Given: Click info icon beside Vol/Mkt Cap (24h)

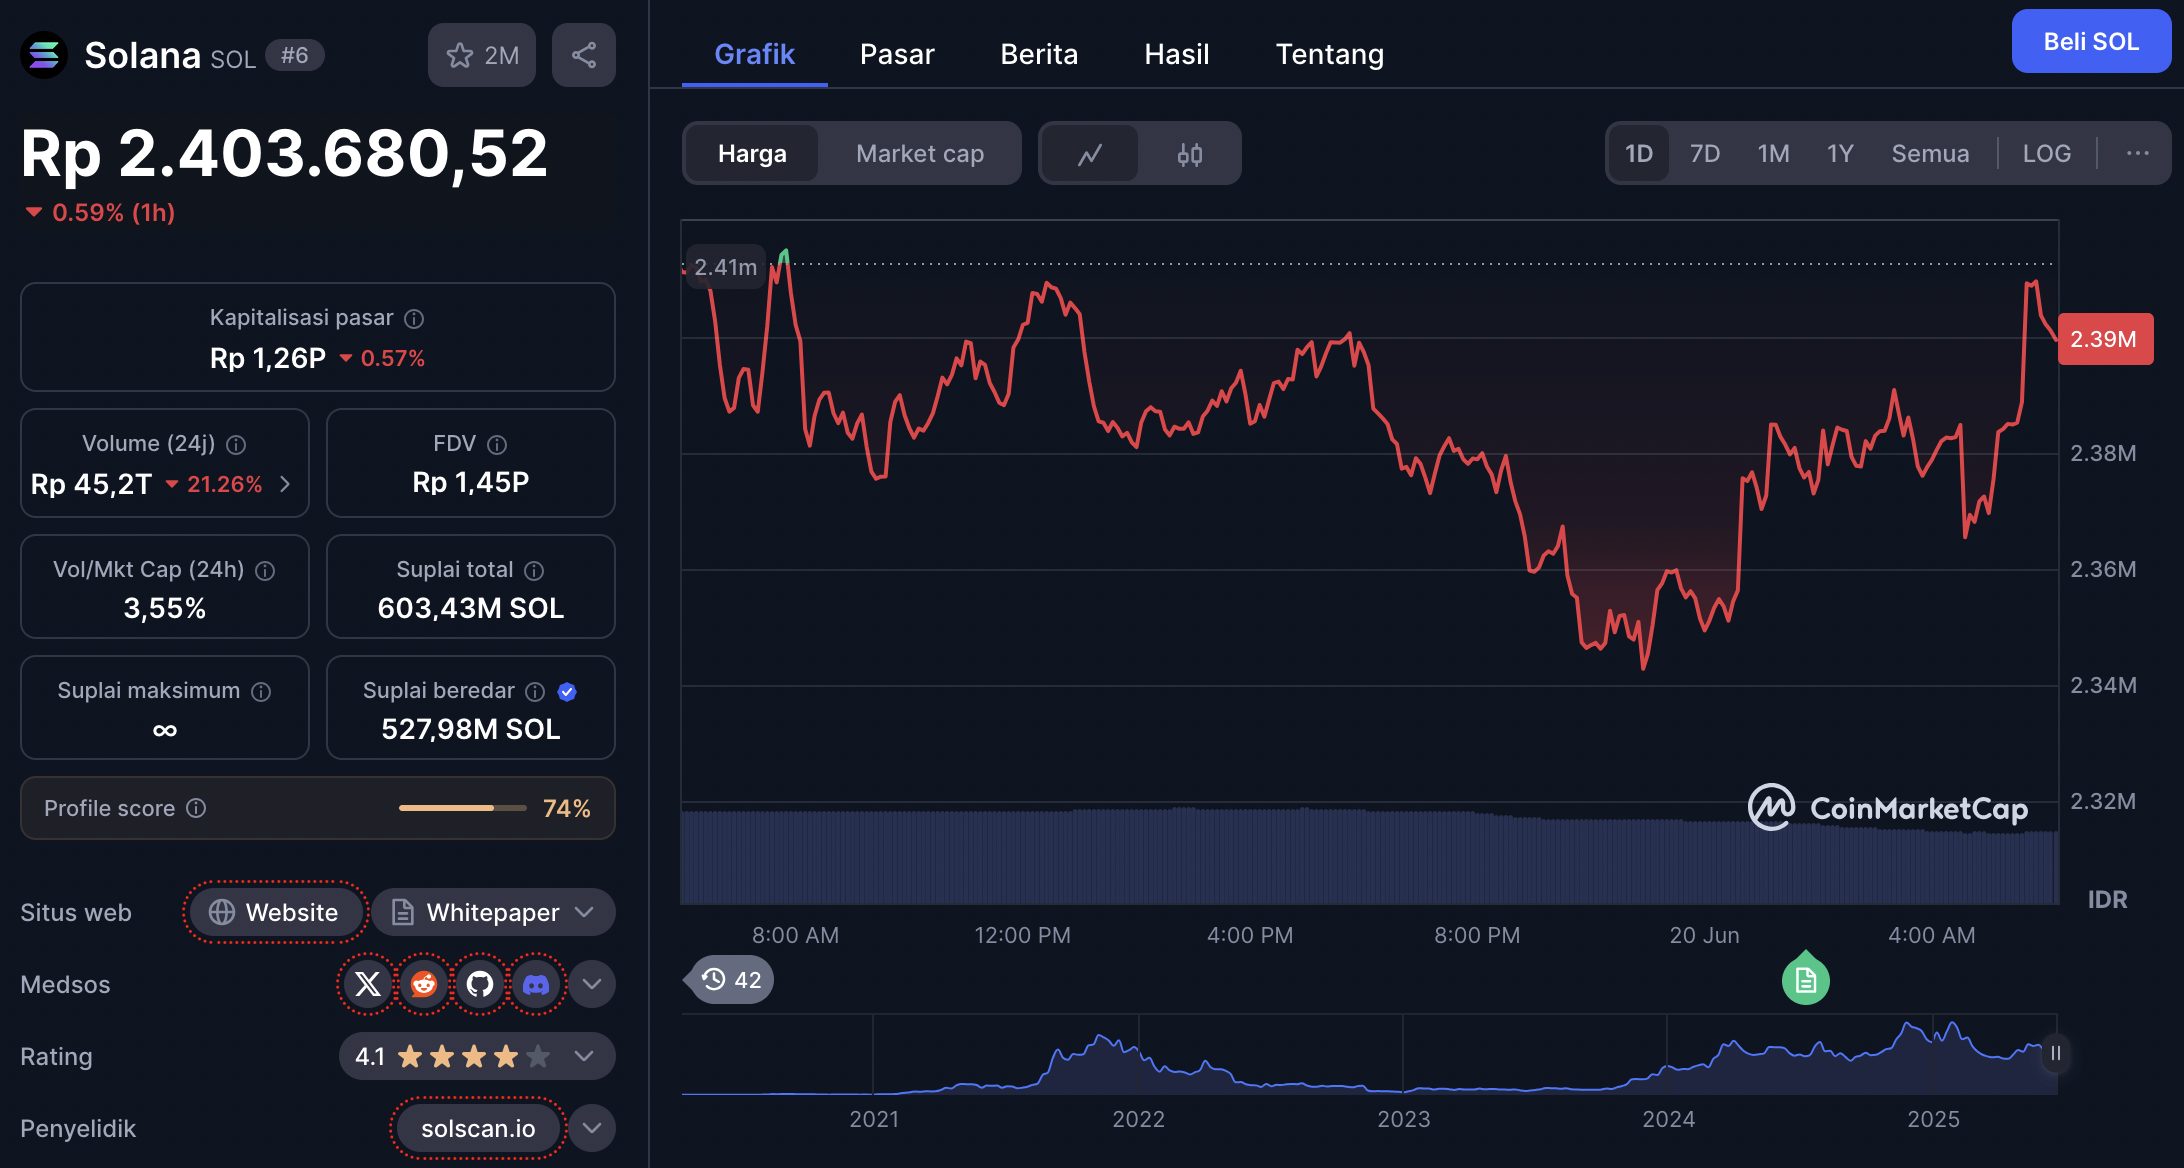Looking at the screenshot, I should point(265,570).
